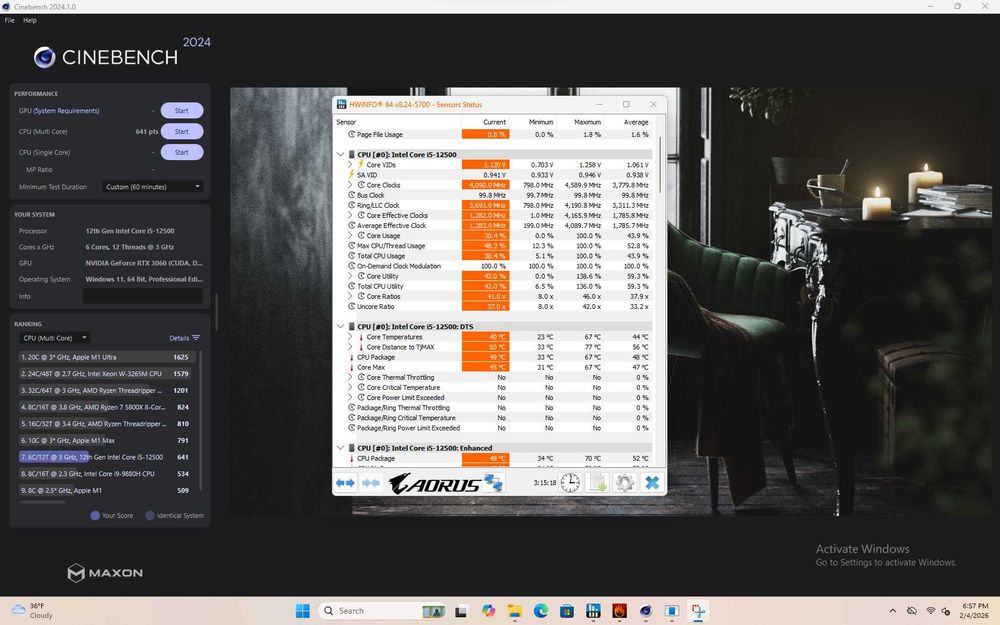Open the Cinebench File menu
This screenshot has height=625, width=1000.
(10, 20)
